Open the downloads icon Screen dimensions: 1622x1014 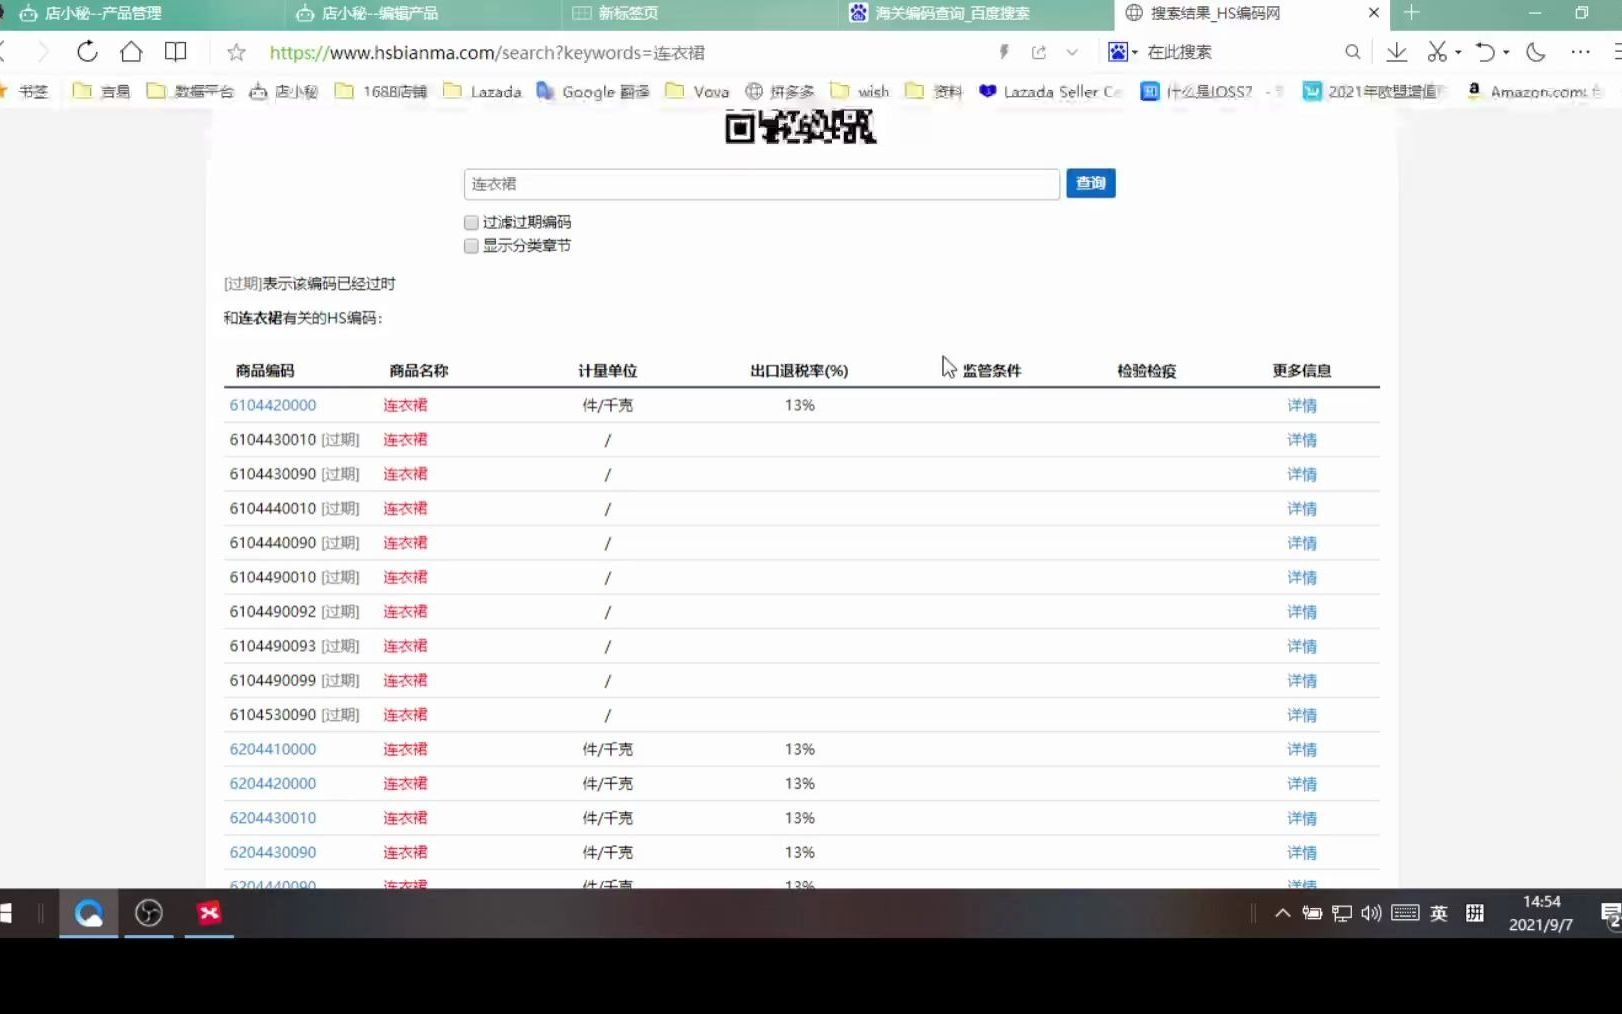point(1397,52)
